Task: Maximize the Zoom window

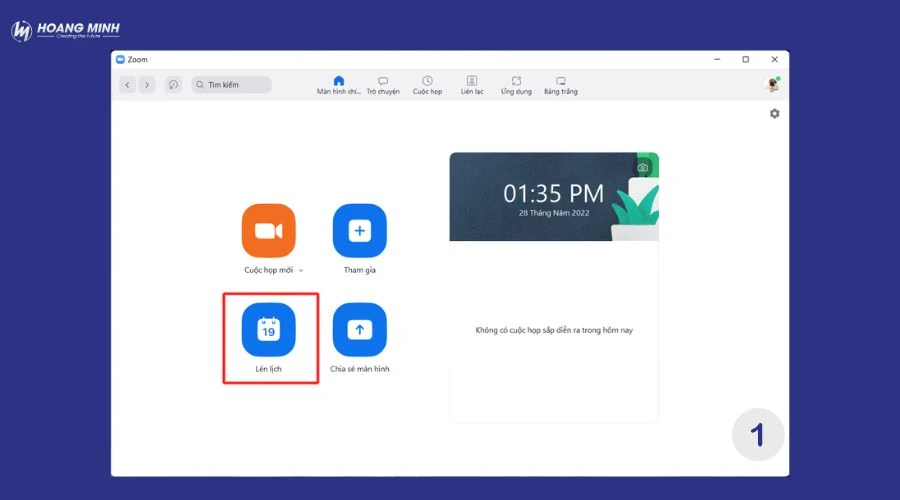Action: click(746, 59)
